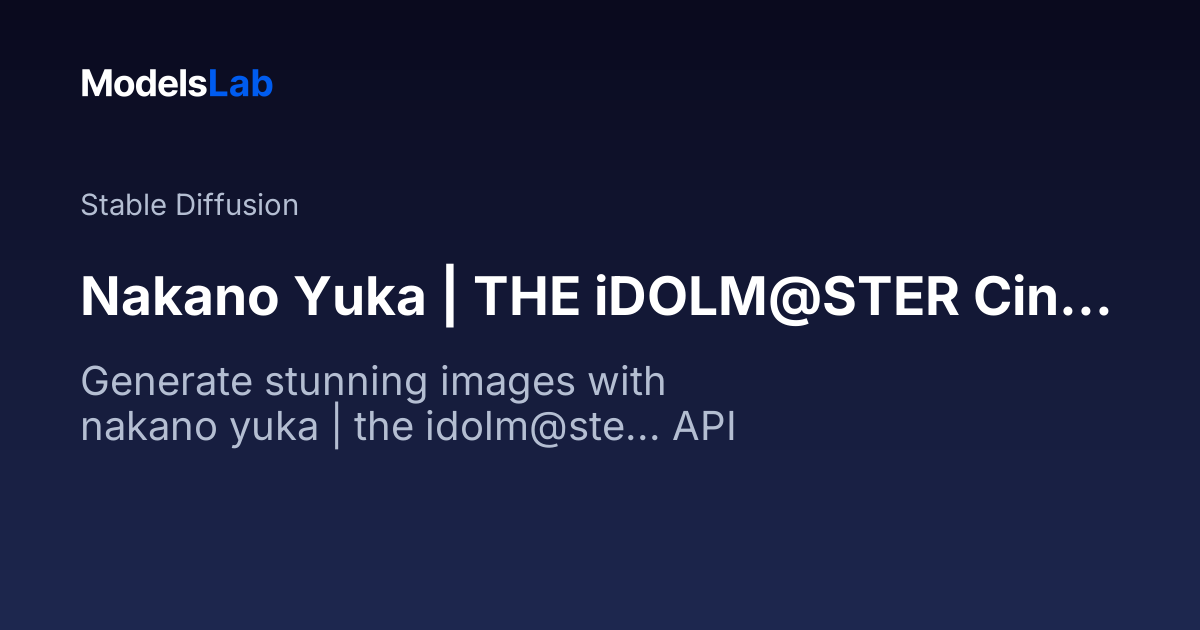Screen dimensions: 1200x630
Task: Click lowercase "nakano yuka" in the description
Action: point(199,428)
